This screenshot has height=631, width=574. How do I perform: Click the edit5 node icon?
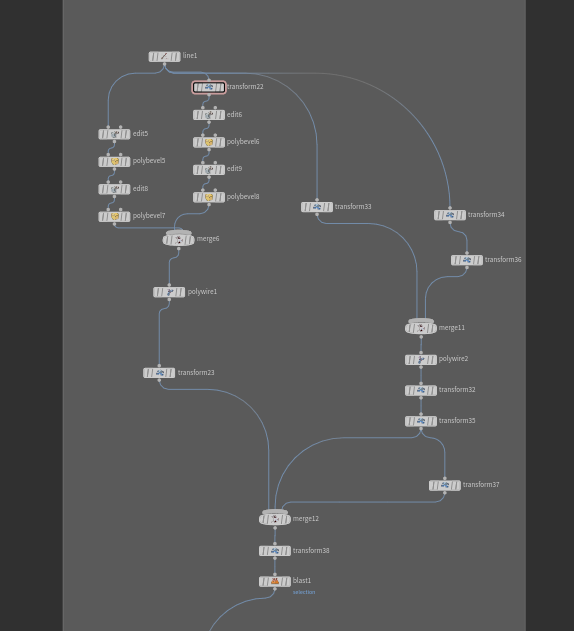[114, 134]
